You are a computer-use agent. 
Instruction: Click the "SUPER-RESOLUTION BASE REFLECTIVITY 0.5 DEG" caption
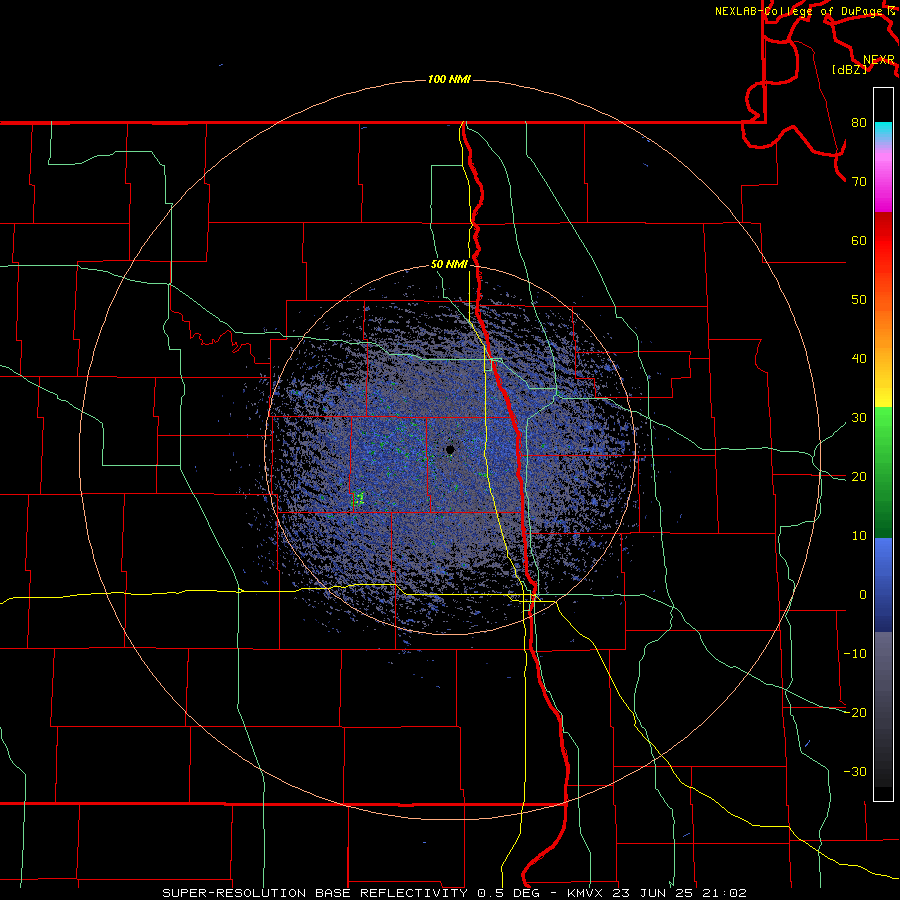[351, 893]
